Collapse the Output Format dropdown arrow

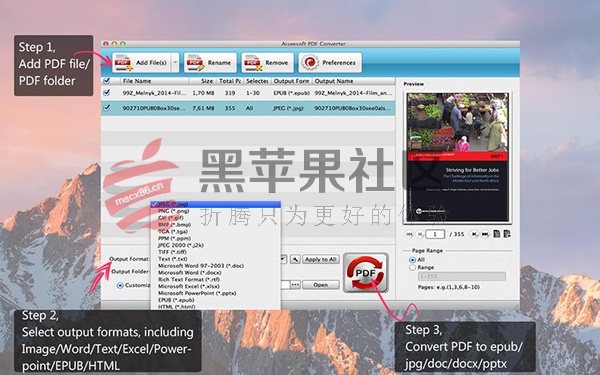pyautogui.click(x=283, y=259)
